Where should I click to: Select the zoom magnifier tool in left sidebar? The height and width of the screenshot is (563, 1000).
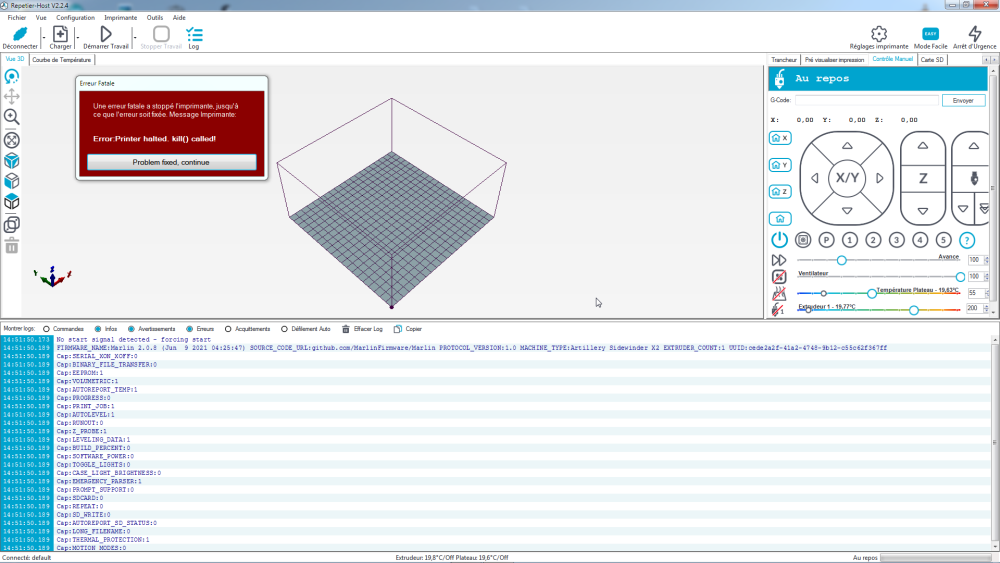point(12,117)
